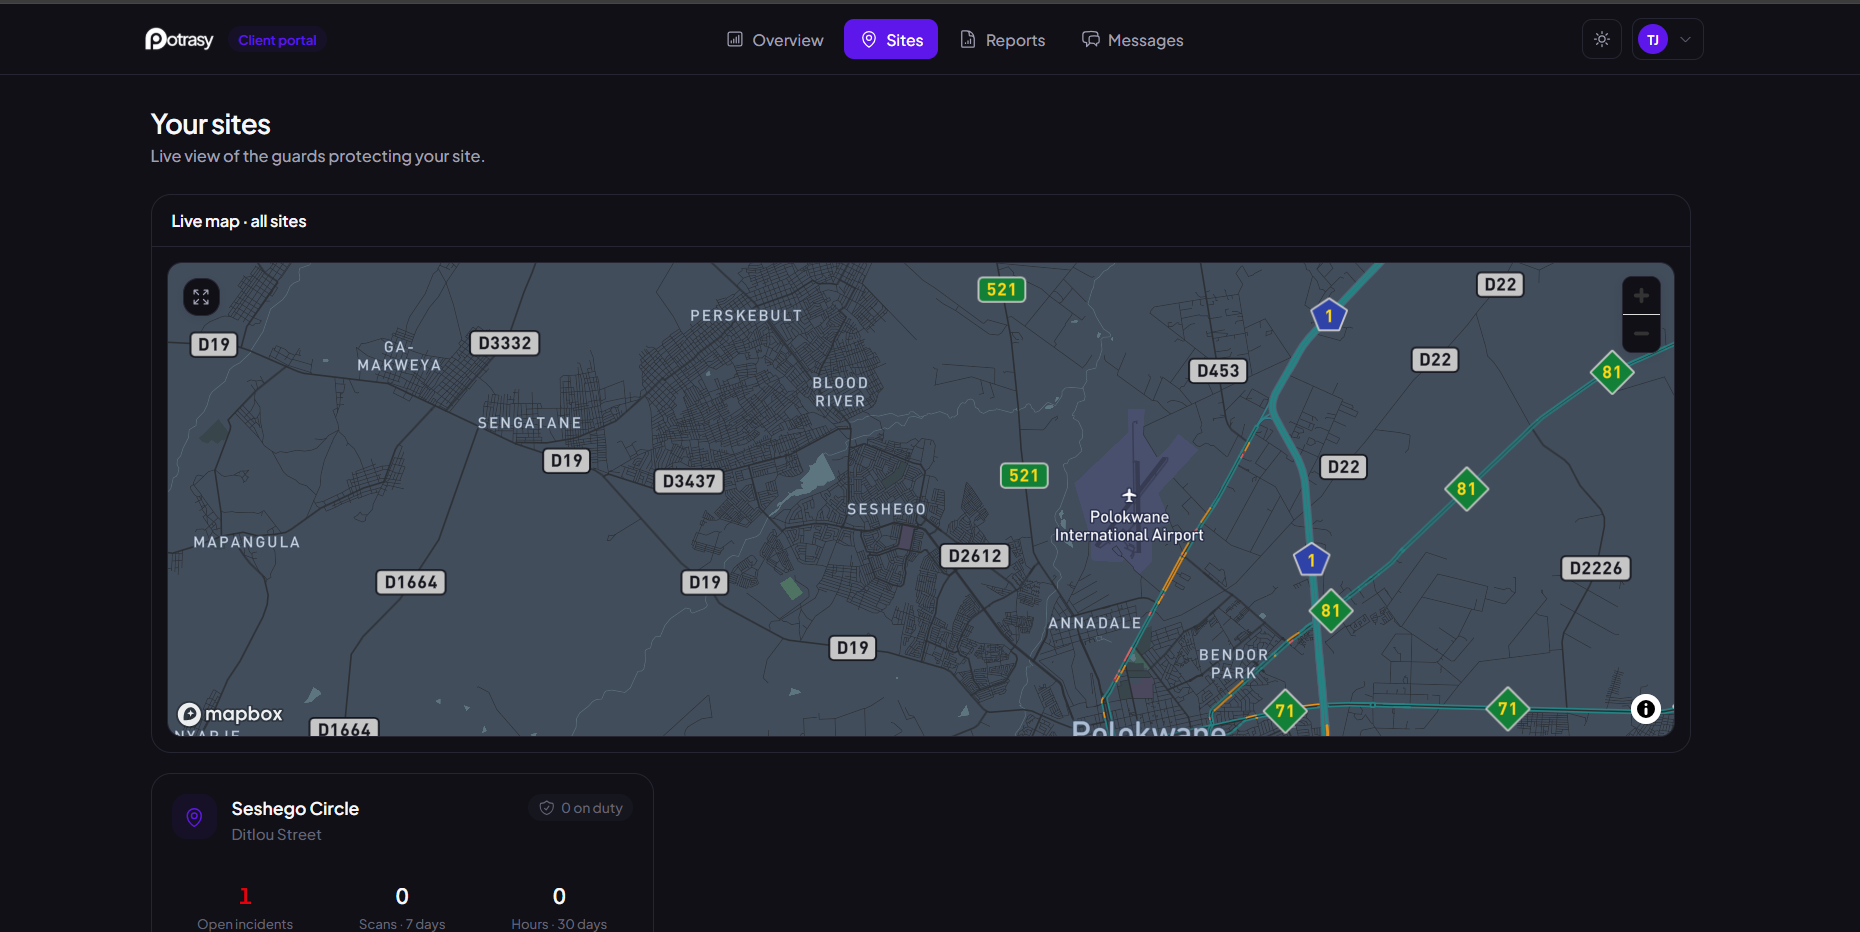This screenshot has height=932, width=1860.
Task: Click the MAPANGULA map label
Action: (x=247, y=542)
